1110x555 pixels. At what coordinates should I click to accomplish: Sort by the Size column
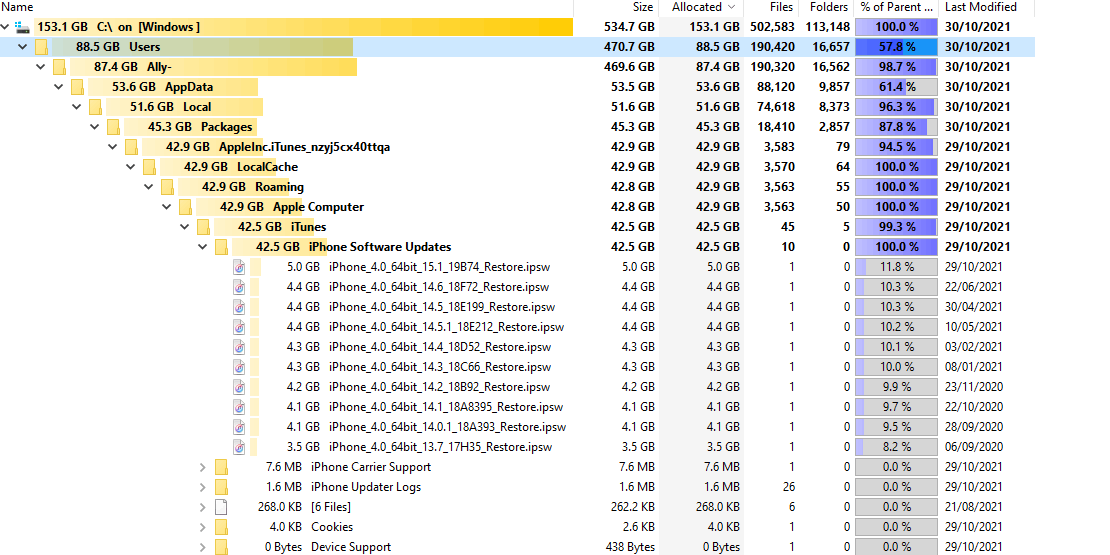(x=617, y=7)
